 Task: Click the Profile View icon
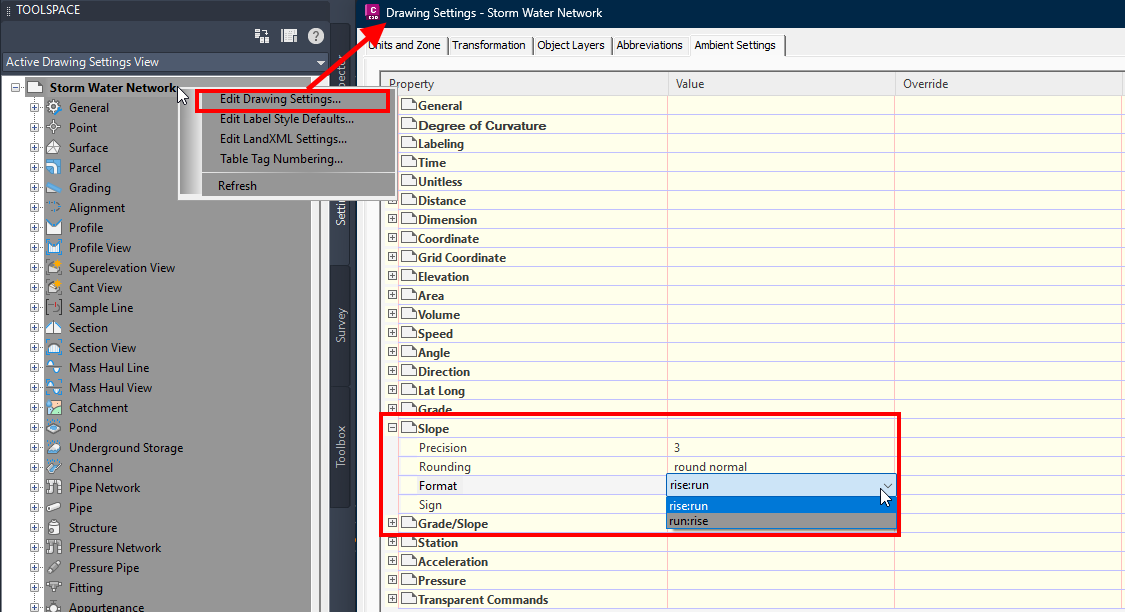[54, 248]
